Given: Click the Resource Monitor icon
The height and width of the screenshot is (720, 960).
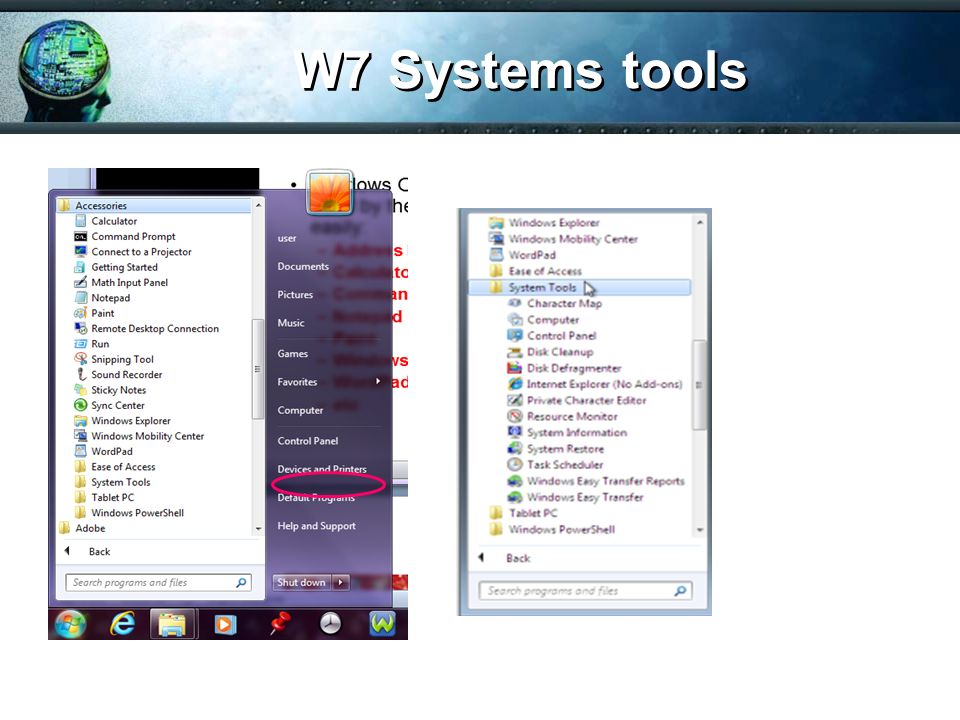Looking at the screenshot, I should click(515, 416).
